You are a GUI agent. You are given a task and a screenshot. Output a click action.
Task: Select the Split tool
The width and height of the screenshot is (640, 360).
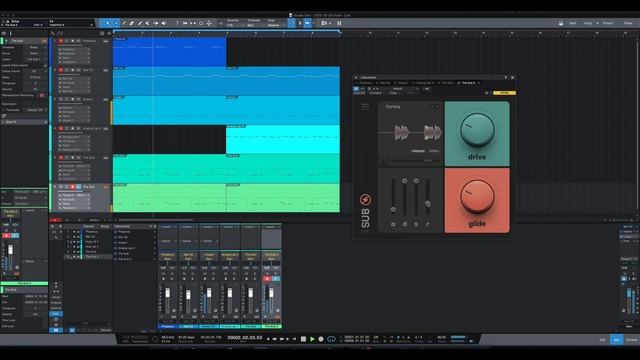pos(124,23)
